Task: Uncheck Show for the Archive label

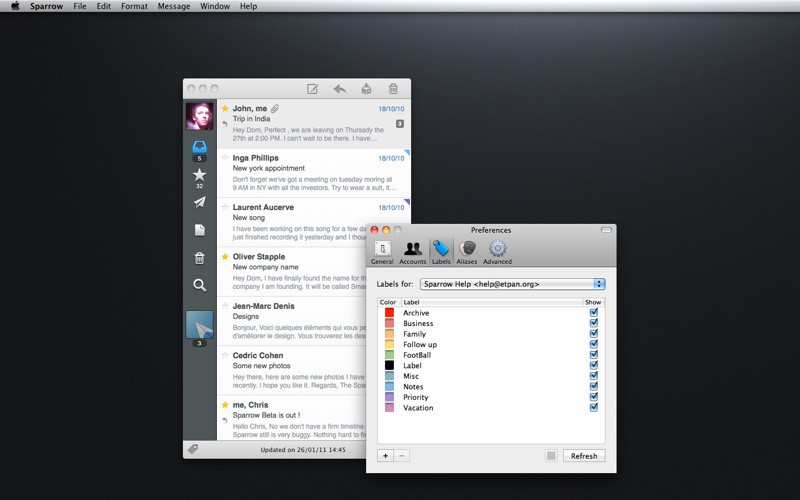Action: click(594, 313)
